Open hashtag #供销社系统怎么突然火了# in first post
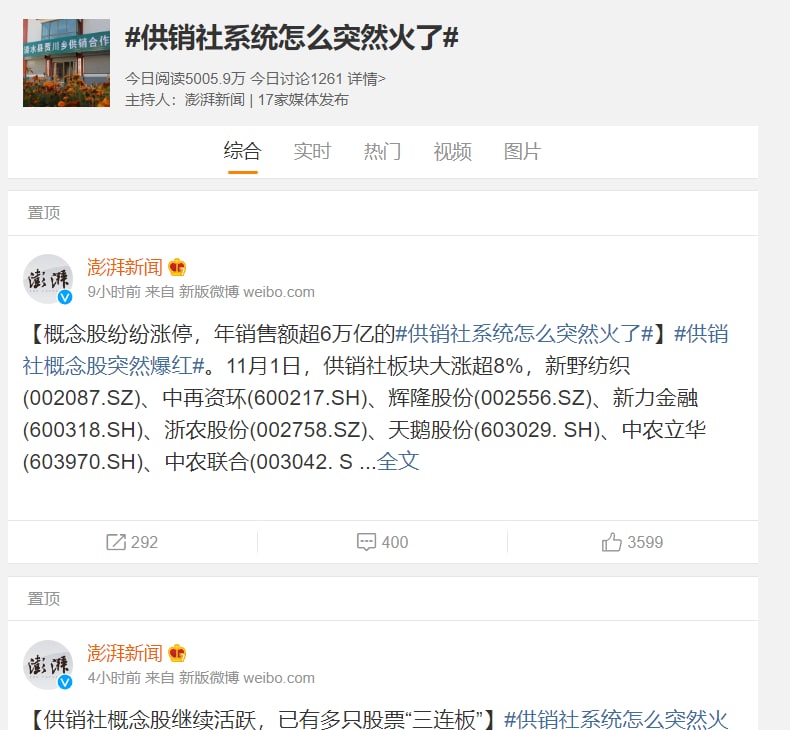 point(524,334)
